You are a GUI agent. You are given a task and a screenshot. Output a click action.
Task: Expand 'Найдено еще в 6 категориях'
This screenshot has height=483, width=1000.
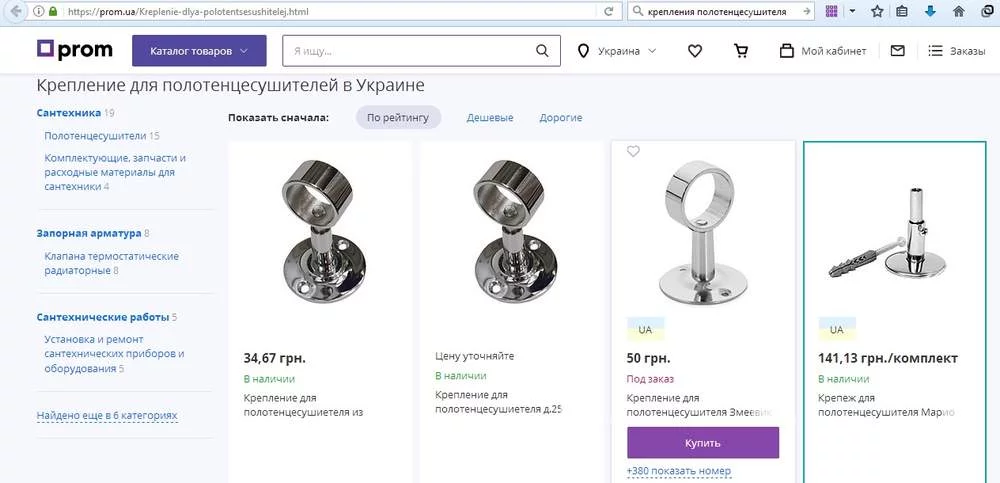coord(107,415)
